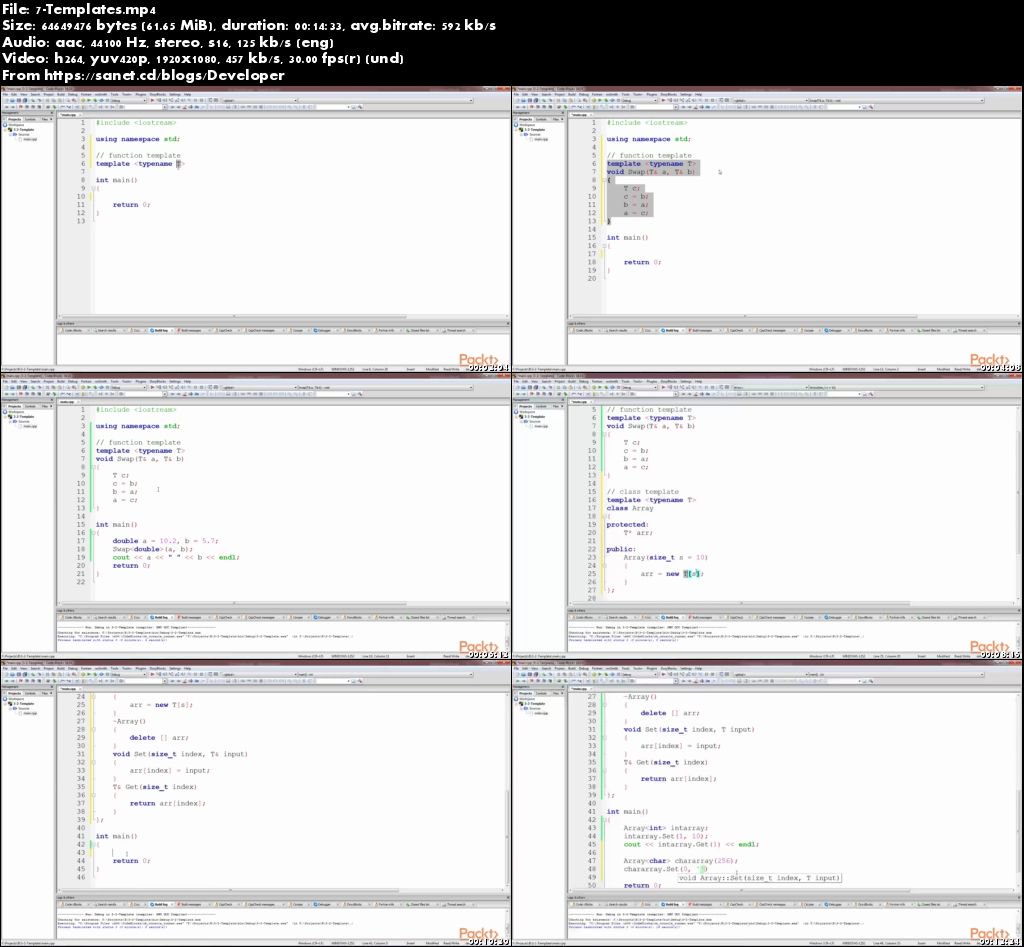Open the File menu in first frame's Code::Blocks
The width and height of the screenshot is (1024, 947).
click(5, 95)
